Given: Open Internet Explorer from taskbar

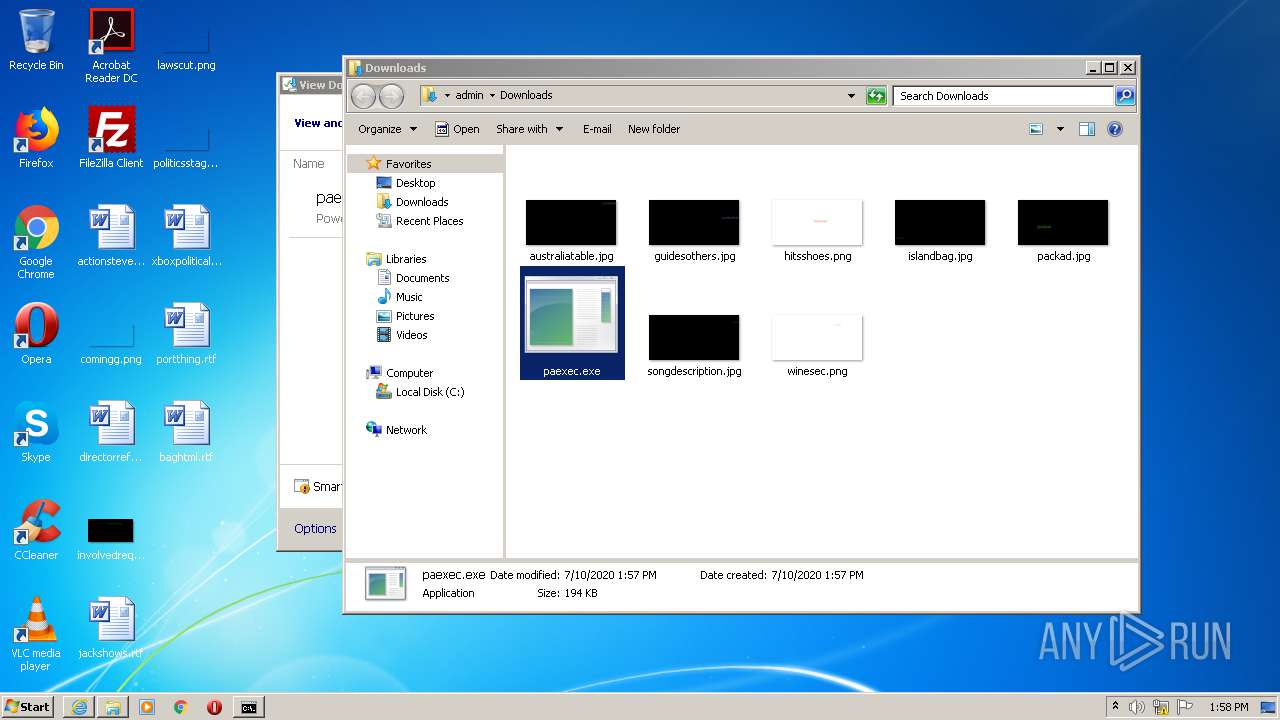Looking at the screenshot, I should (x=79, y=707).
